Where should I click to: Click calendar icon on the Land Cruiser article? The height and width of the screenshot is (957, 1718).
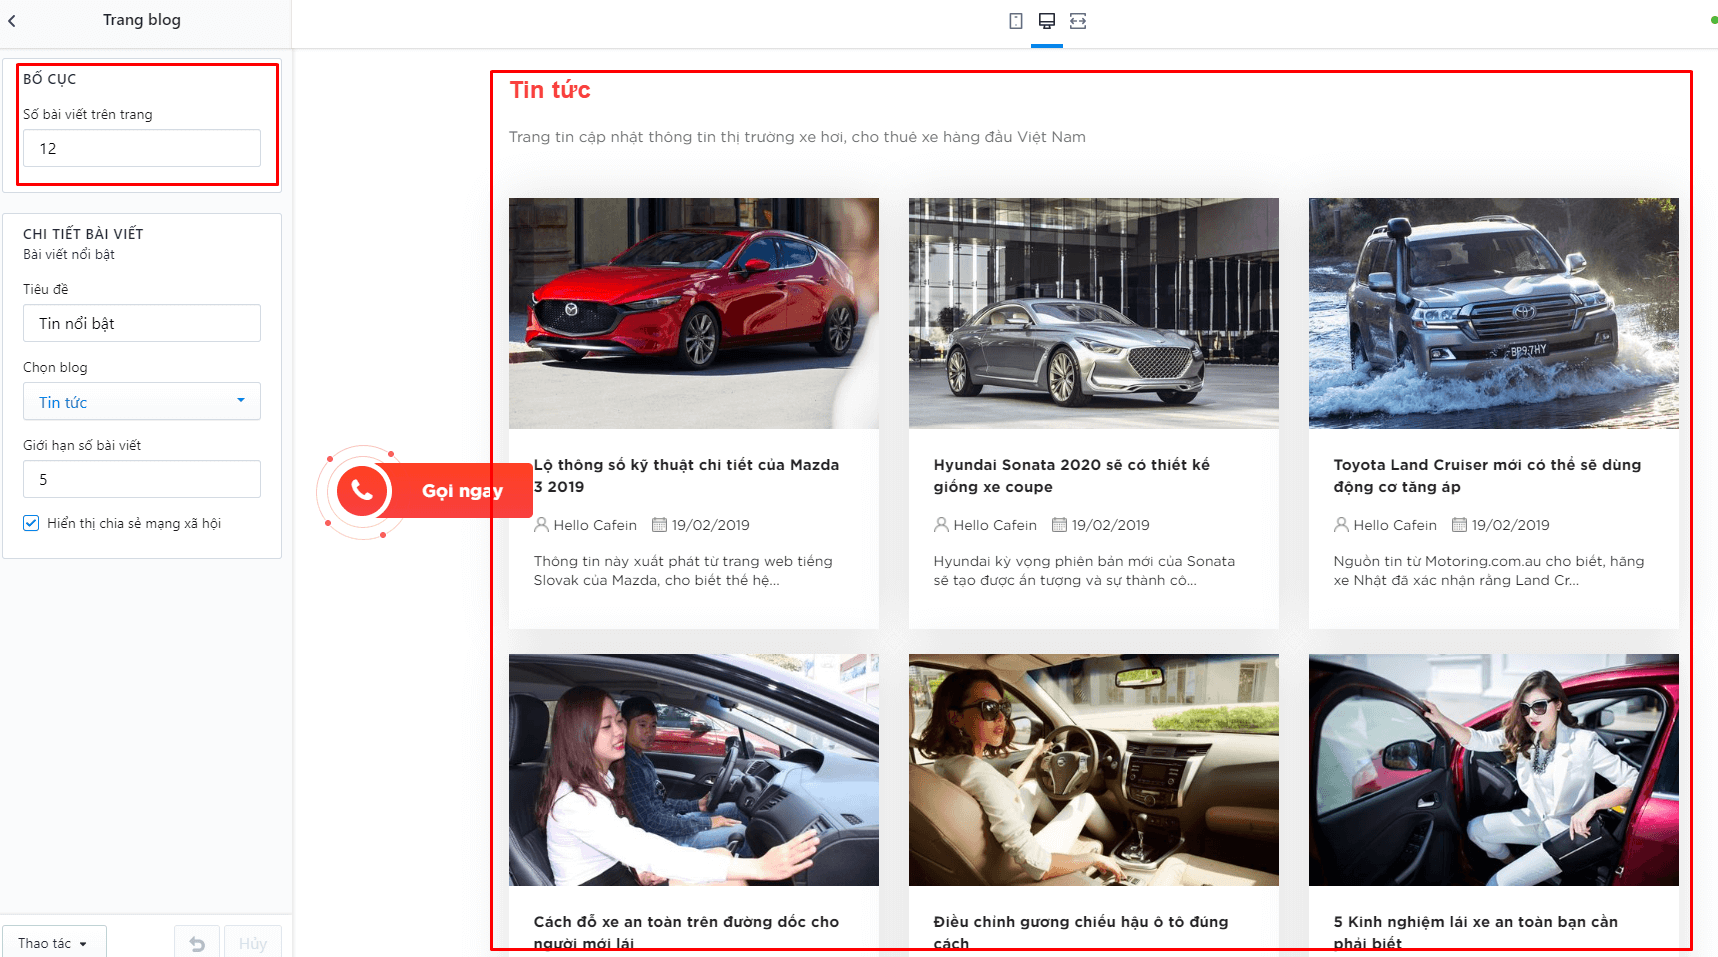coord(1459,525)
